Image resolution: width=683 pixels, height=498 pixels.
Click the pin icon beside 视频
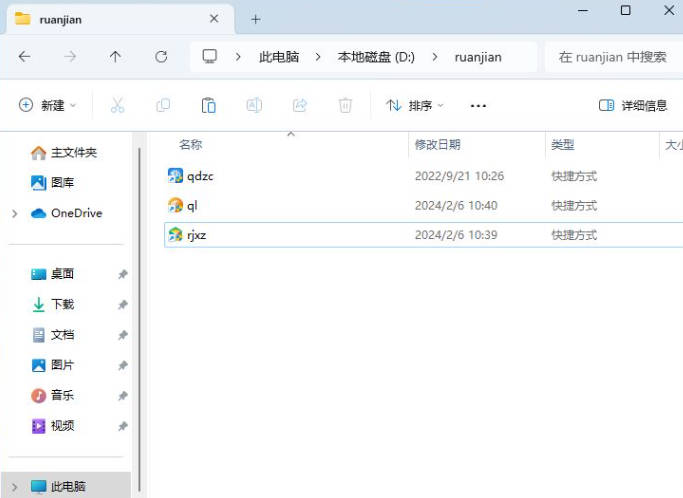tap(122, 426)
